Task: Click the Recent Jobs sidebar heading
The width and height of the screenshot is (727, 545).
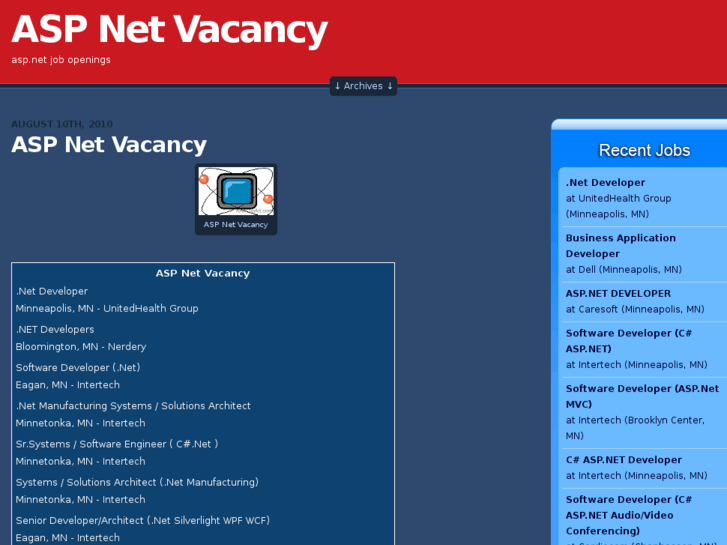Action: pos(644,150)
